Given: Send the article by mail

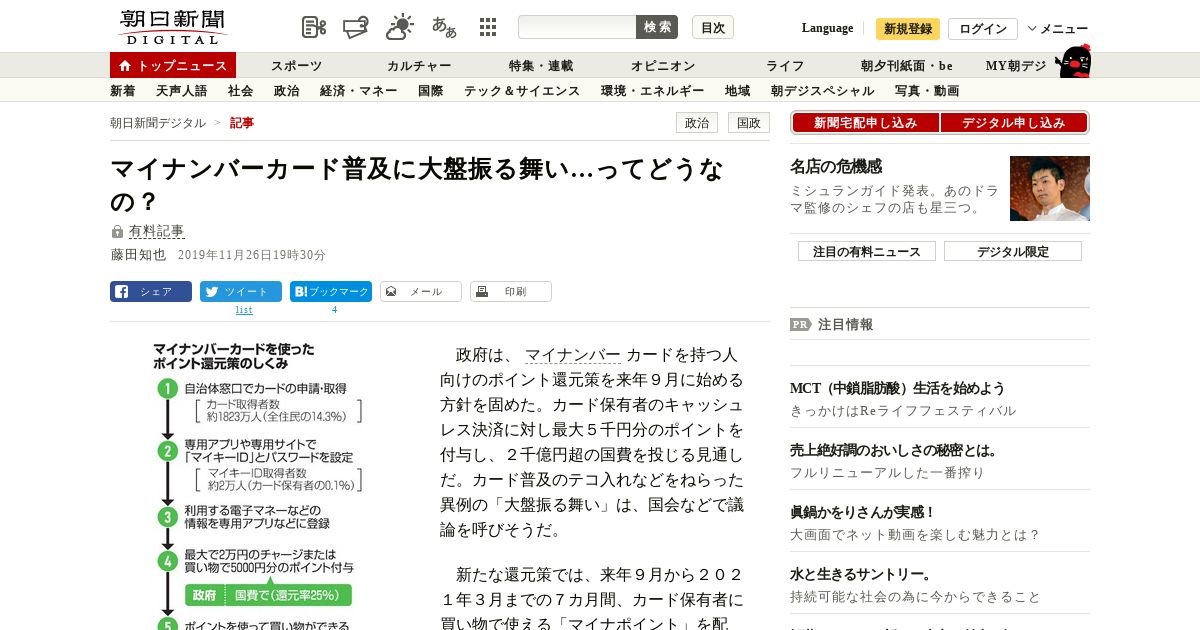Looking at the screenshot, I should 421,292.
